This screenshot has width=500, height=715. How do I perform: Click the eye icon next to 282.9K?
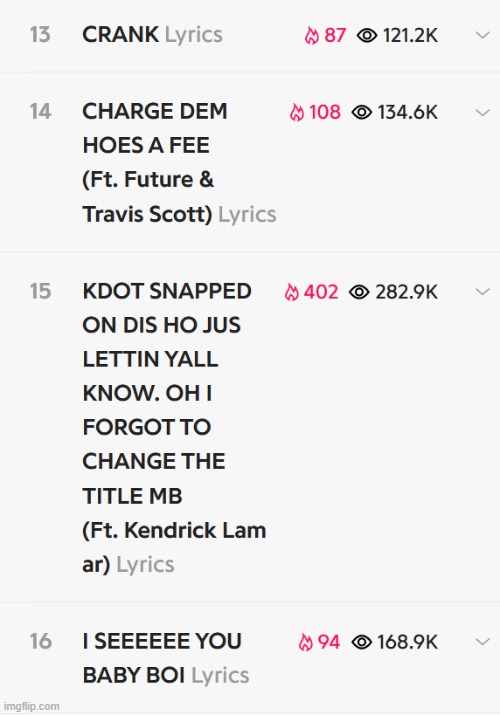(x=359, y=292)
